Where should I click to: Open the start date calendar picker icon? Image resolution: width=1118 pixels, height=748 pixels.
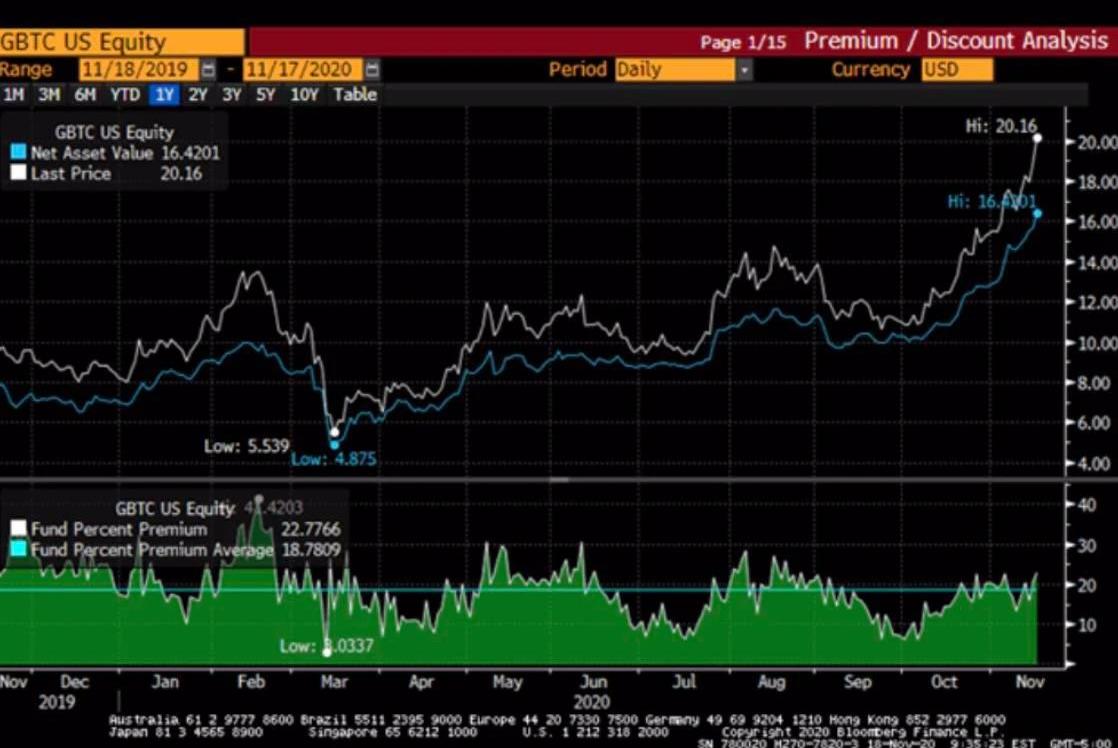(208, 69)
